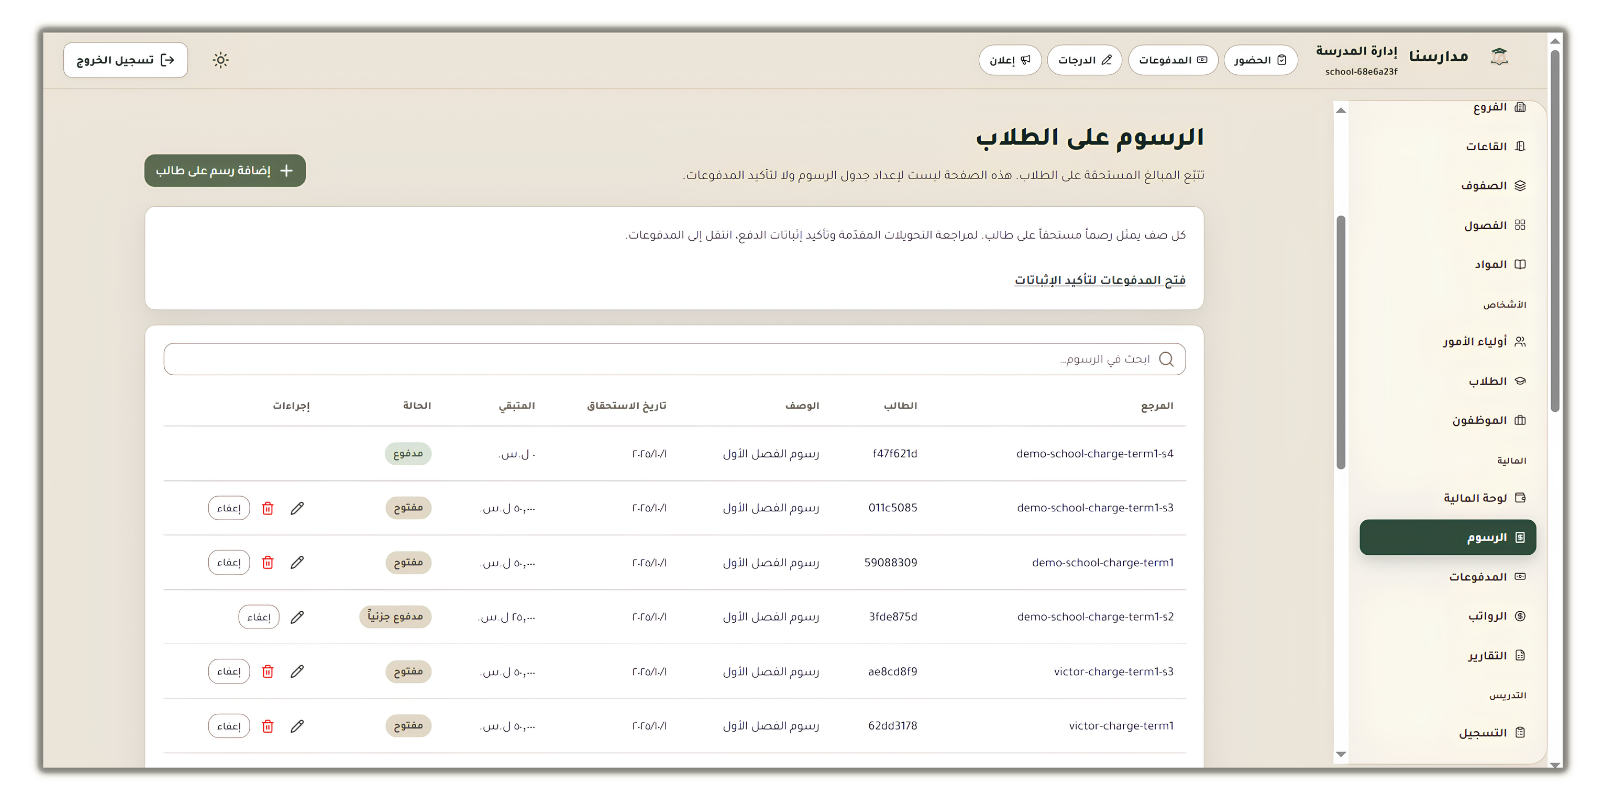1600x800 pixels.
Task: Click reference demo-school-charge-term1-s4
Action: [1095, 454]
